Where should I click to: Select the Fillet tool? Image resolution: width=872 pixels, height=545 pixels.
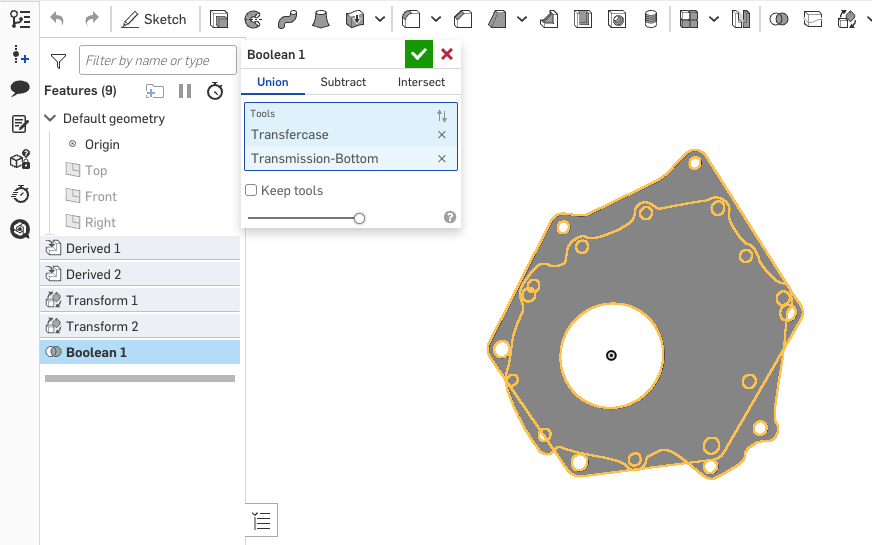[411, 19]
